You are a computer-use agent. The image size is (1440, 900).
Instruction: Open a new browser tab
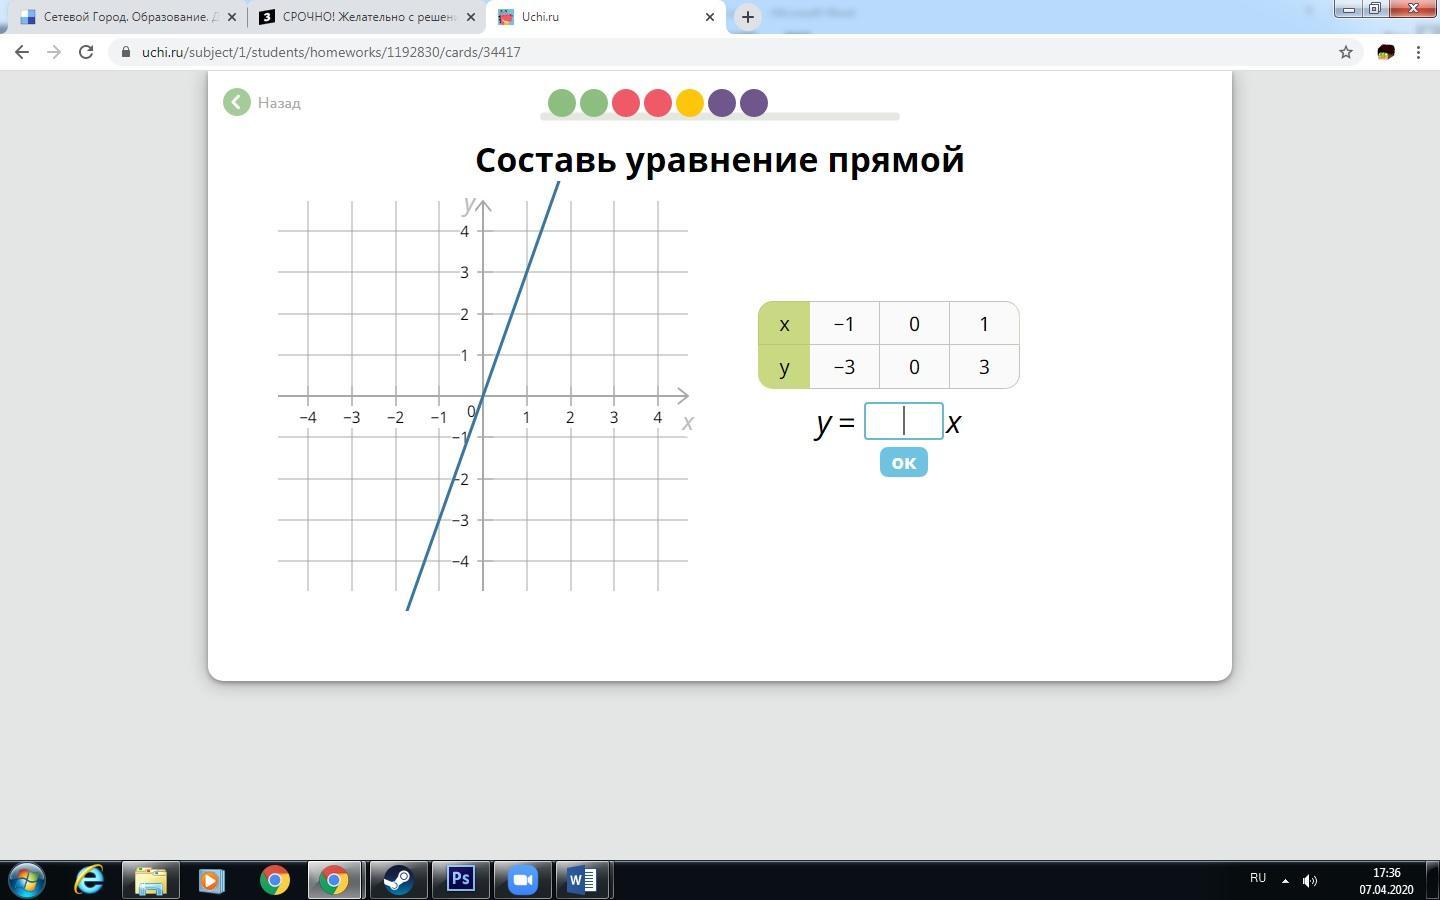[747, 17]
